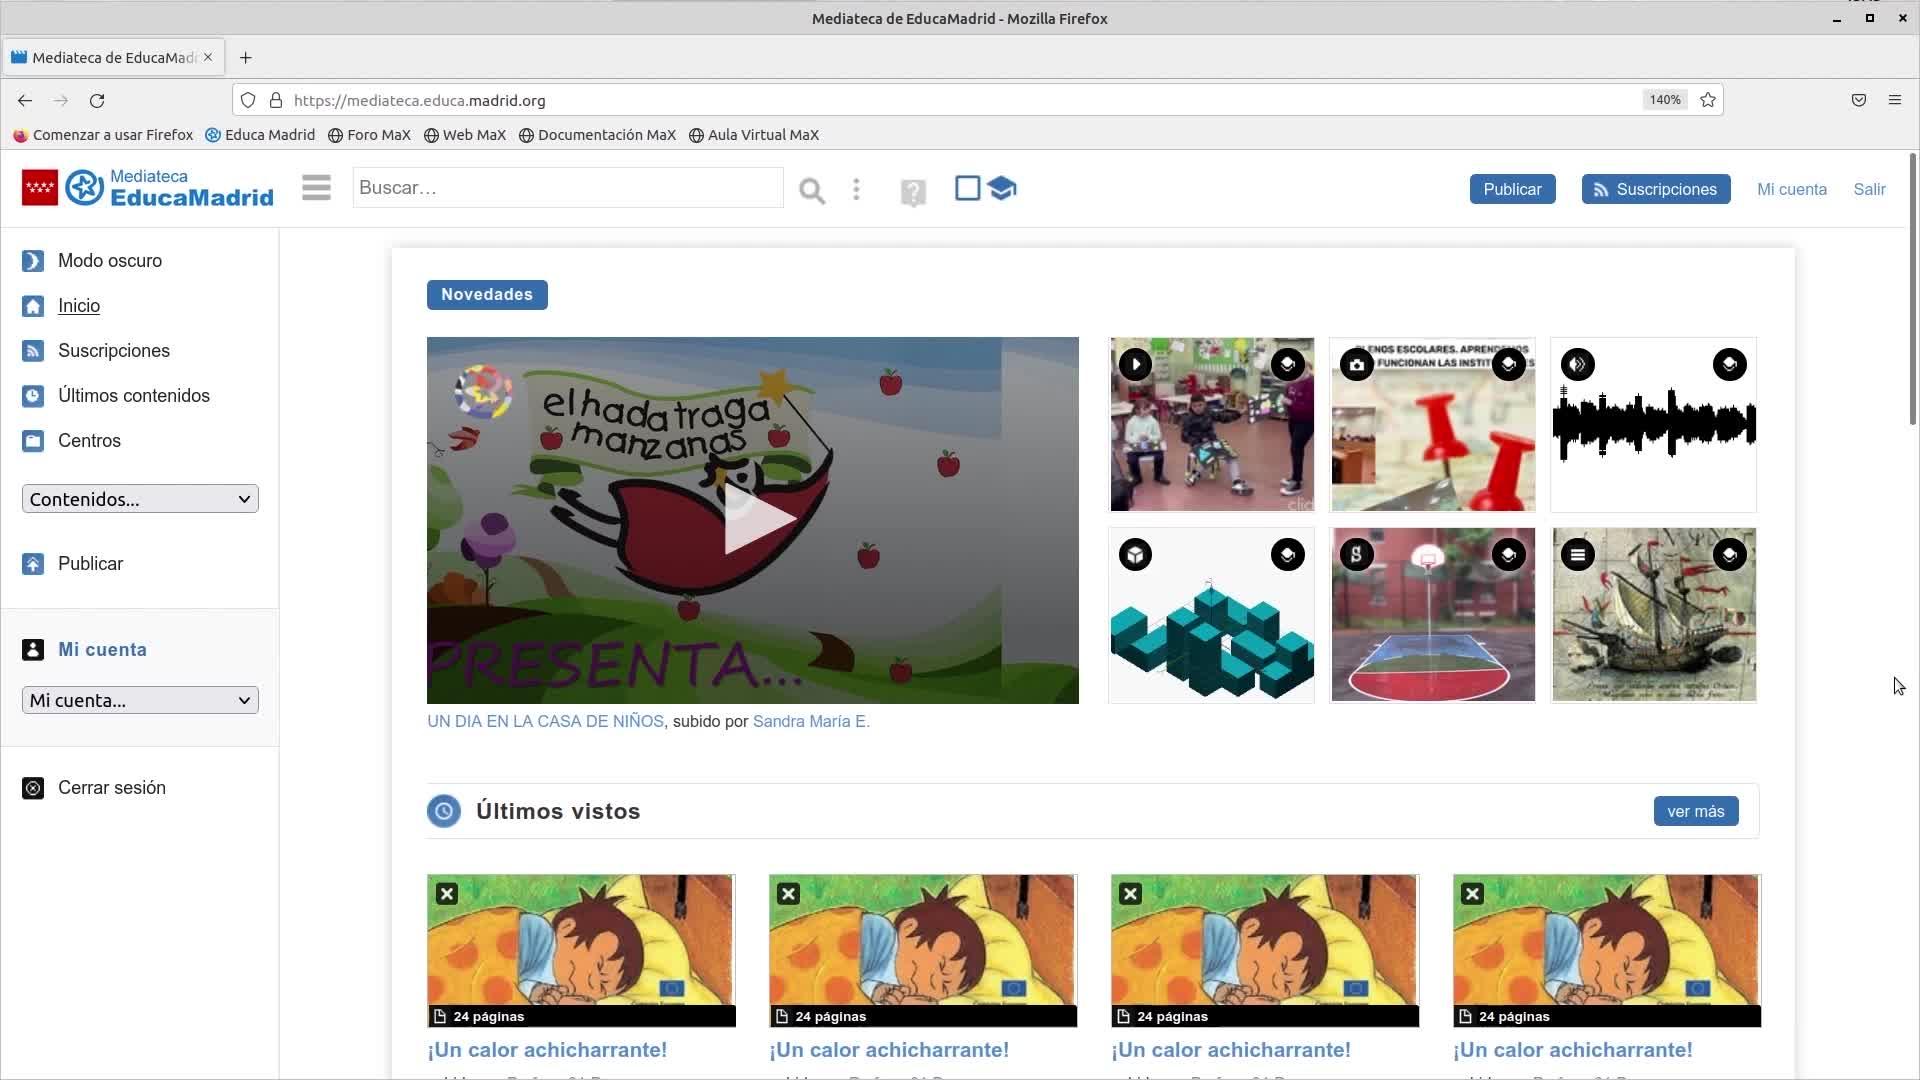Open the Foro MaX bookmark
This screenshot has width=1920, height=1080.
[369, 135]
